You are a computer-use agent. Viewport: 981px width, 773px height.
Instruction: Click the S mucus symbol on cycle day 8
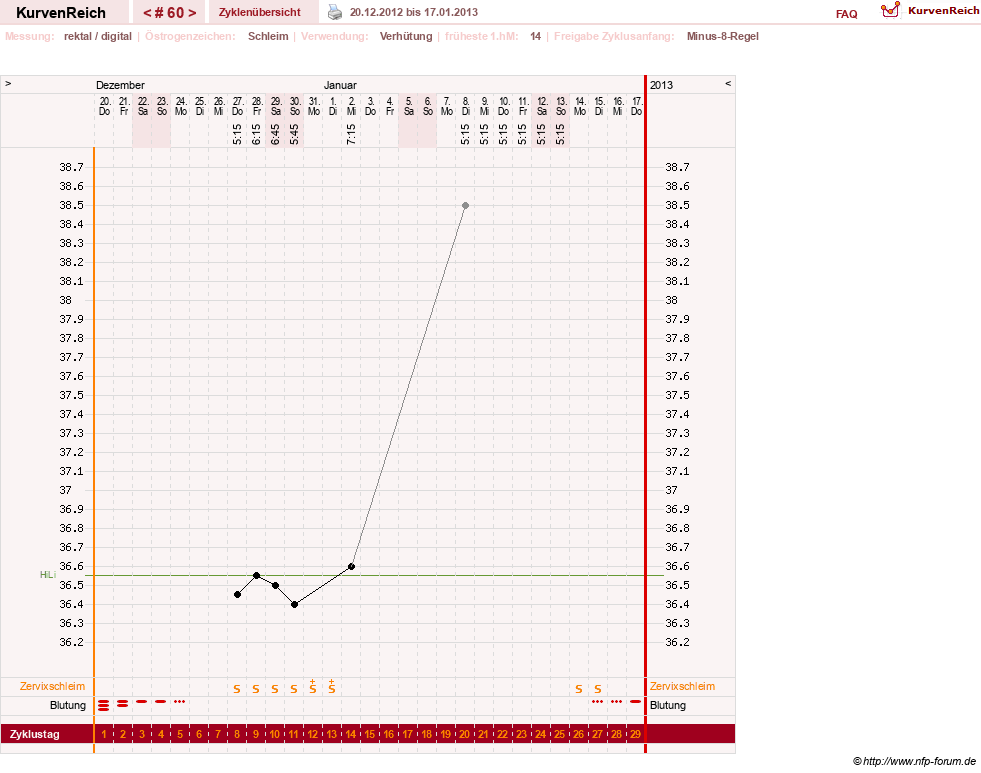click(237, 689)
